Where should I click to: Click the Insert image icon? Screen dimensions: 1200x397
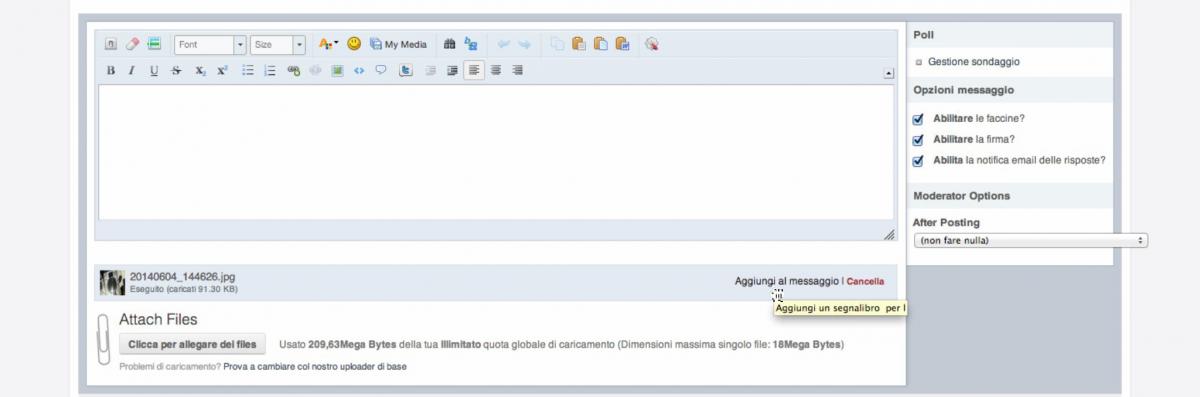[337, 71]
